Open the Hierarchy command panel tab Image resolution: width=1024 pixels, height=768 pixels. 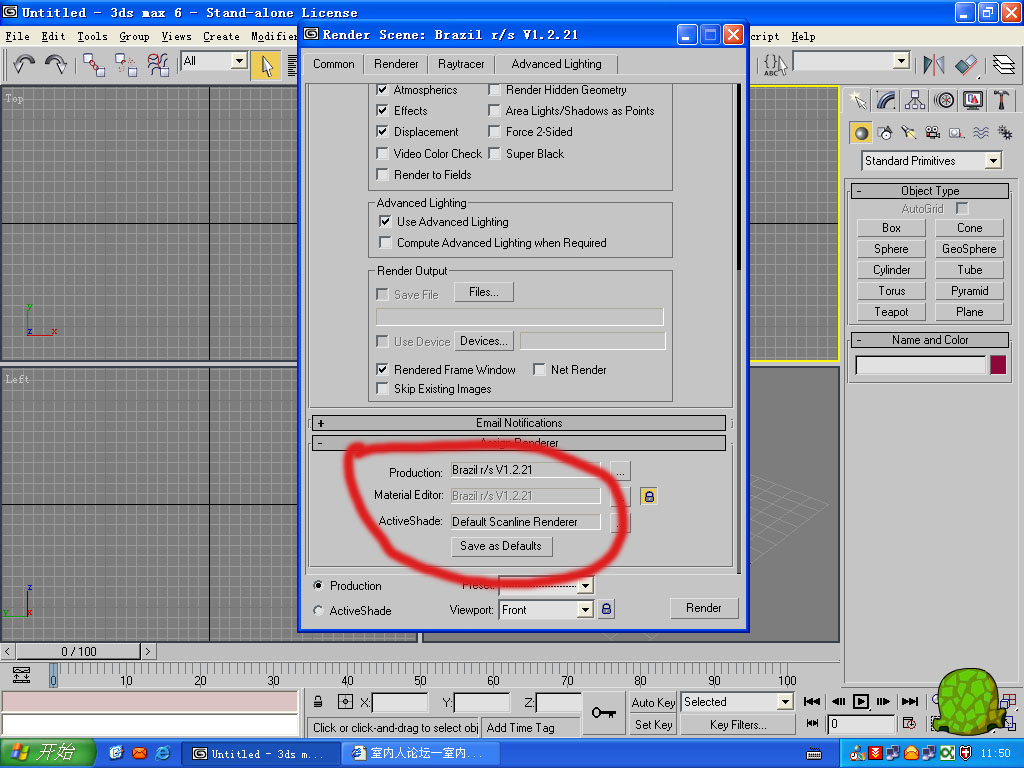[x=915, y=100]
